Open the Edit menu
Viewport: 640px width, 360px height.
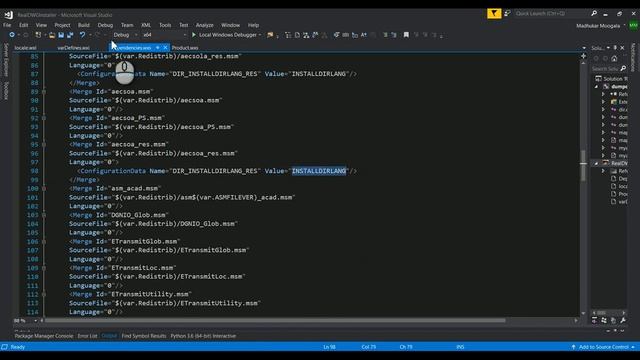[24, 25]
